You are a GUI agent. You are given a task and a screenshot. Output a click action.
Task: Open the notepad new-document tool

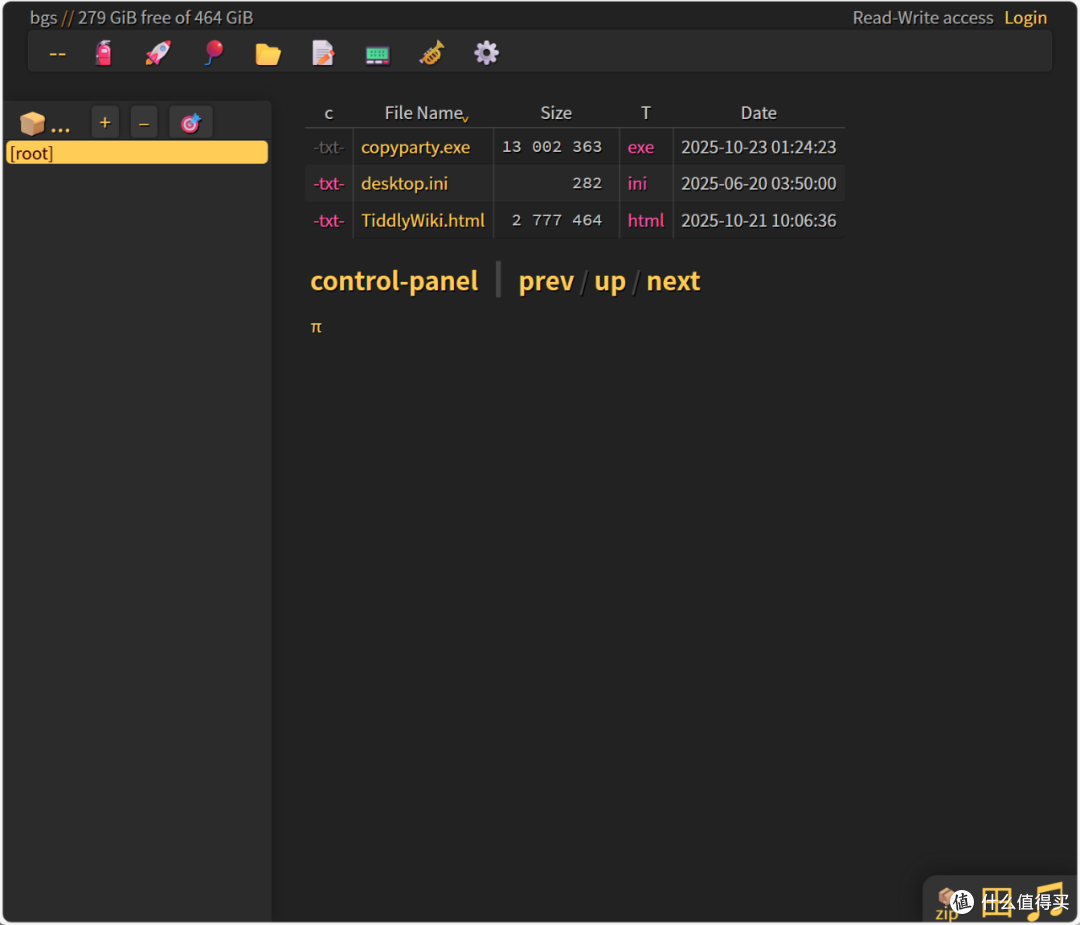(x=323, y=53)
